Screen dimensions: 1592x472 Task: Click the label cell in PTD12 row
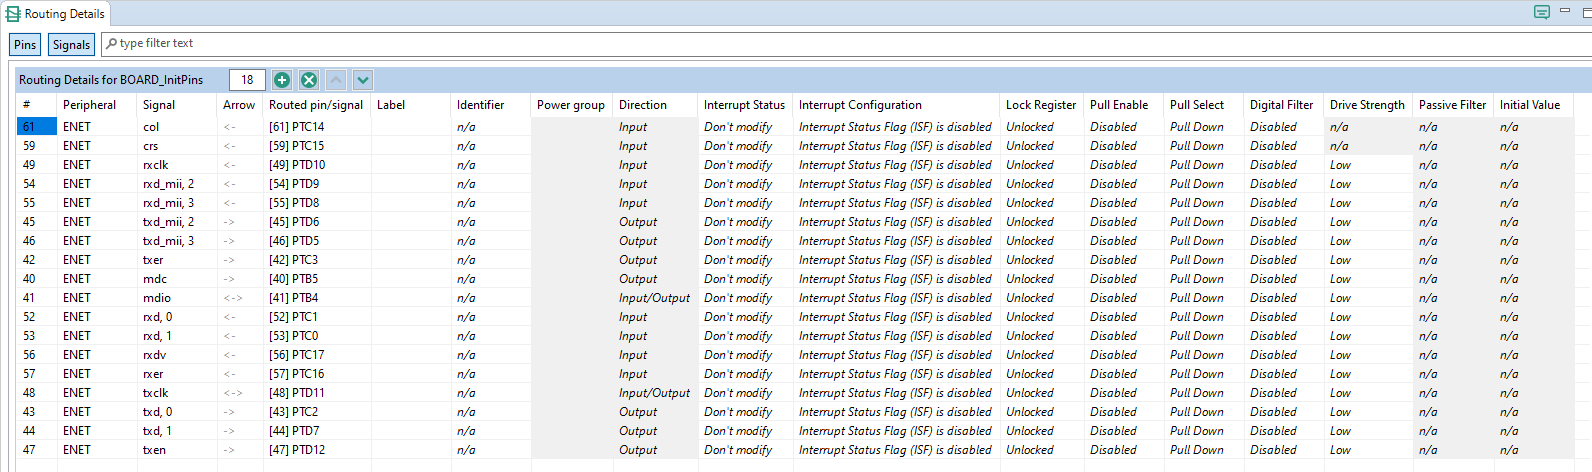coord(411,450)
